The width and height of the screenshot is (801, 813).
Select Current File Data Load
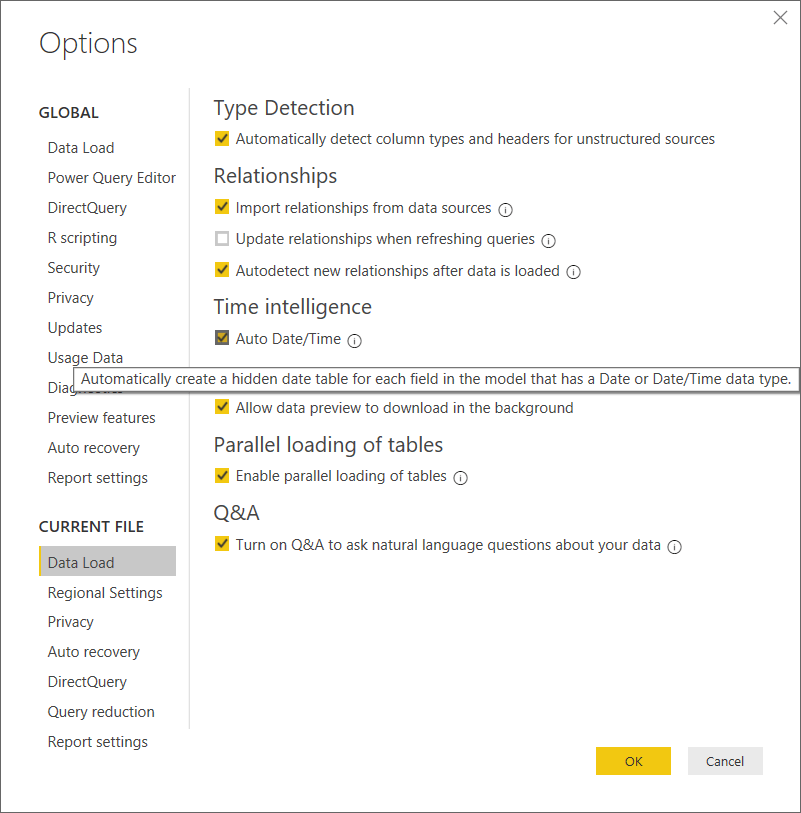coord(107,561)
